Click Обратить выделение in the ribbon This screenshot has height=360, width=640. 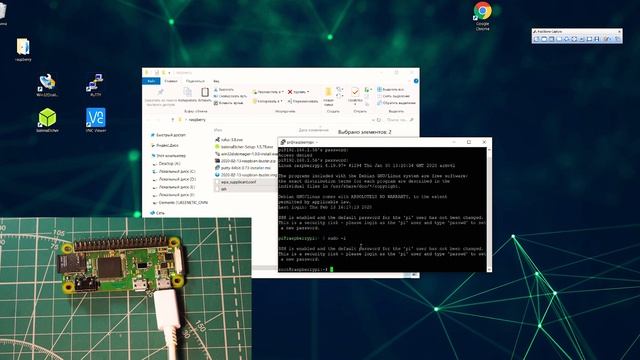tap(396, 103)
